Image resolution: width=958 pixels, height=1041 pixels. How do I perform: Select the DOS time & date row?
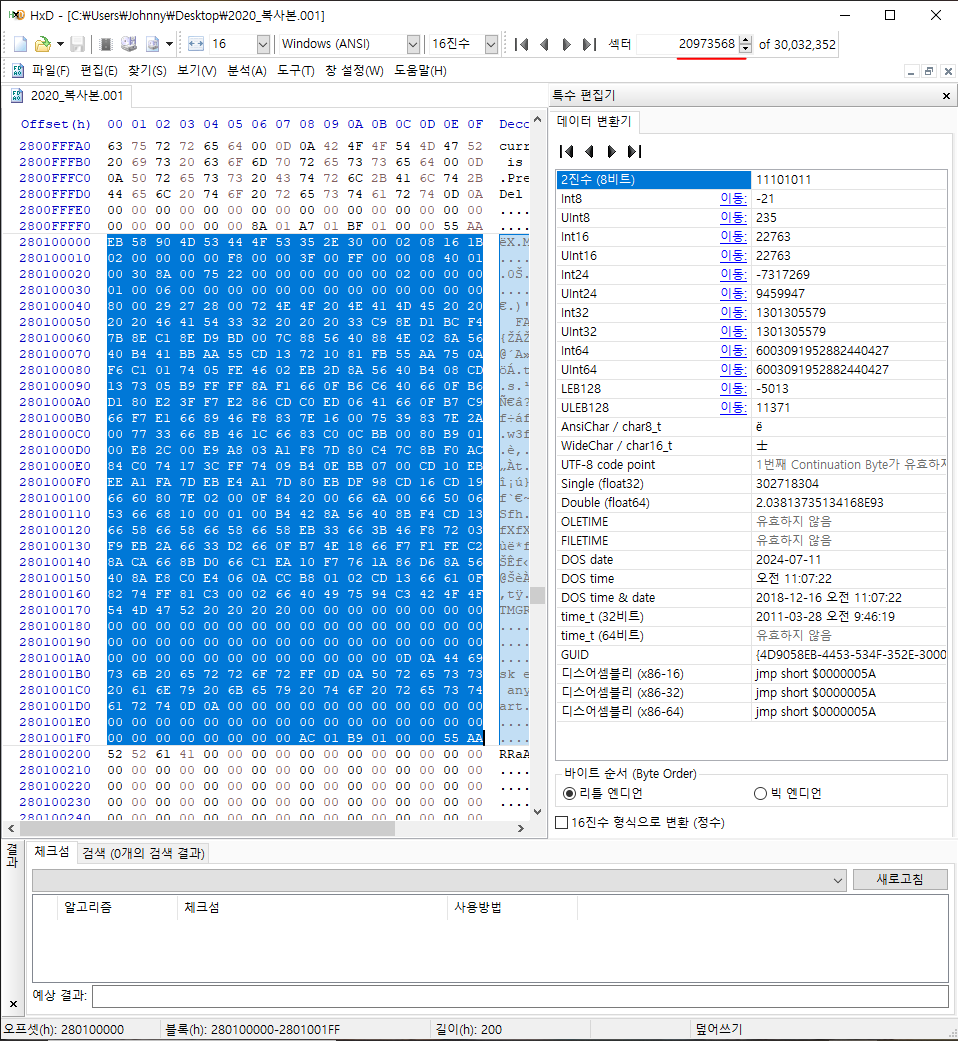tap(752, 598)
